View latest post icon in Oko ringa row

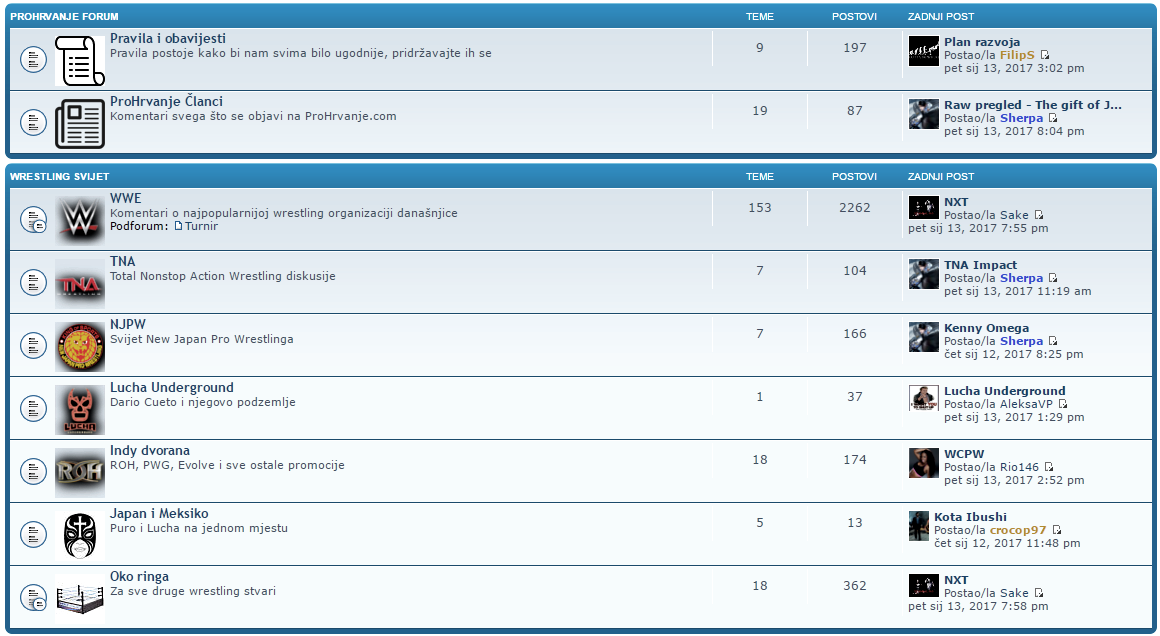[x=1039, y=593]
